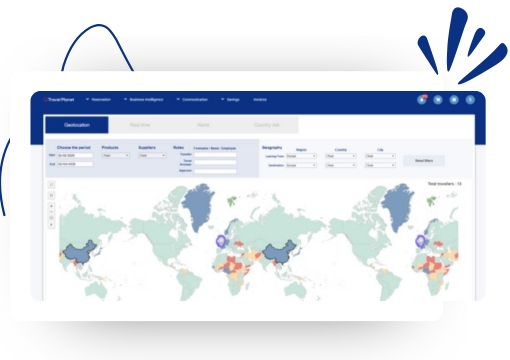Switch to the Real time tab
This screenshot has height=360, width=510.
140,125
